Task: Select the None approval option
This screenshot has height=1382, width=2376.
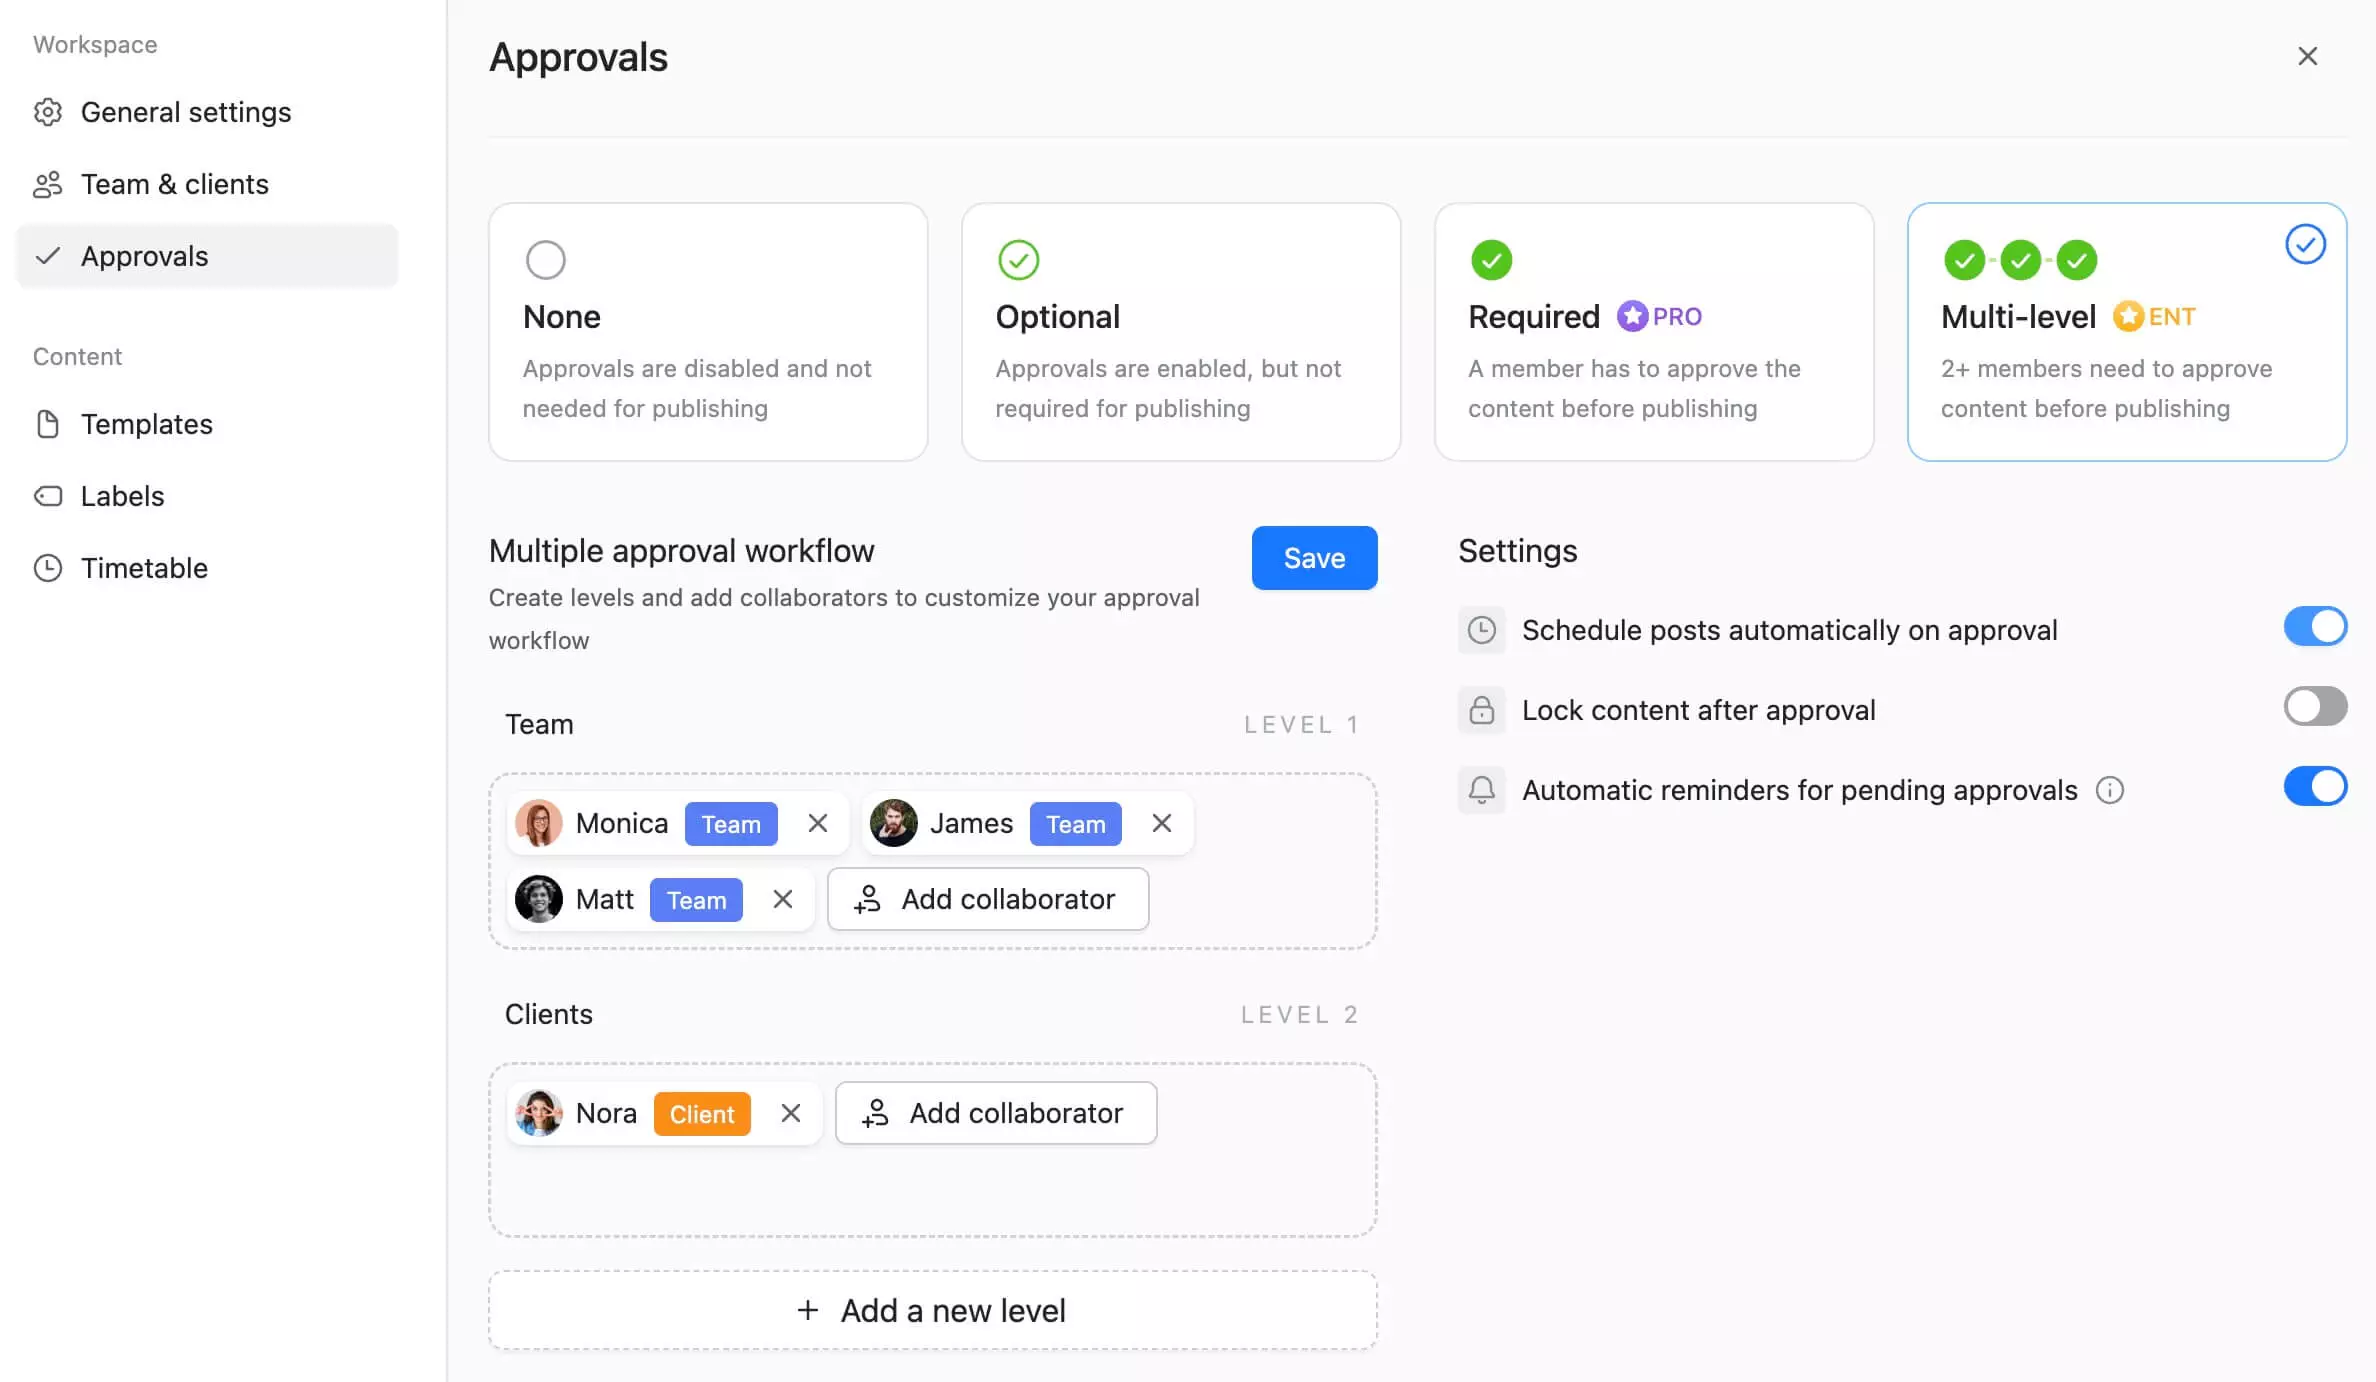Action: coord(708,332)
